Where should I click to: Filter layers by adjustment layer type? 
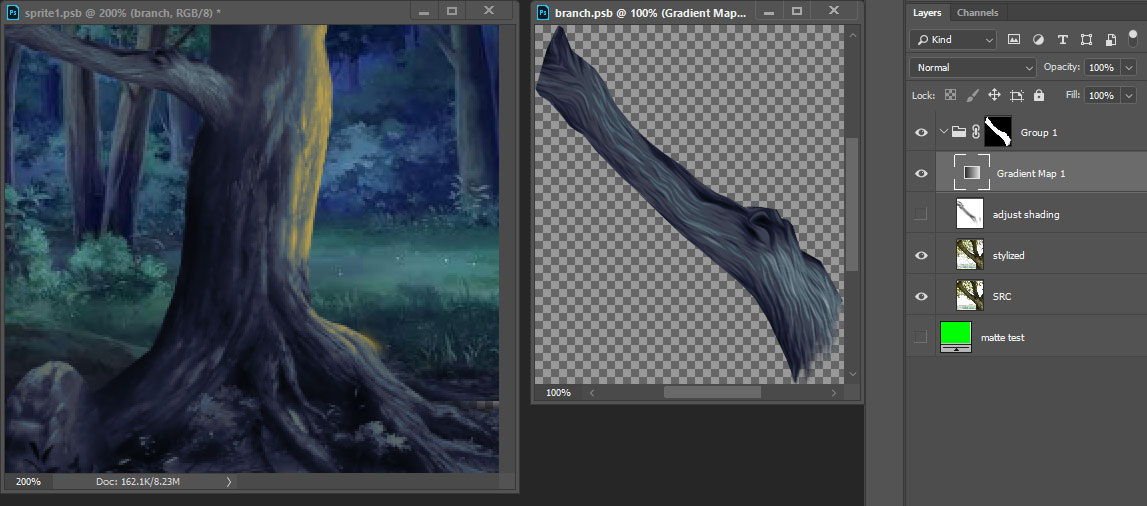tap(1038, 40)
